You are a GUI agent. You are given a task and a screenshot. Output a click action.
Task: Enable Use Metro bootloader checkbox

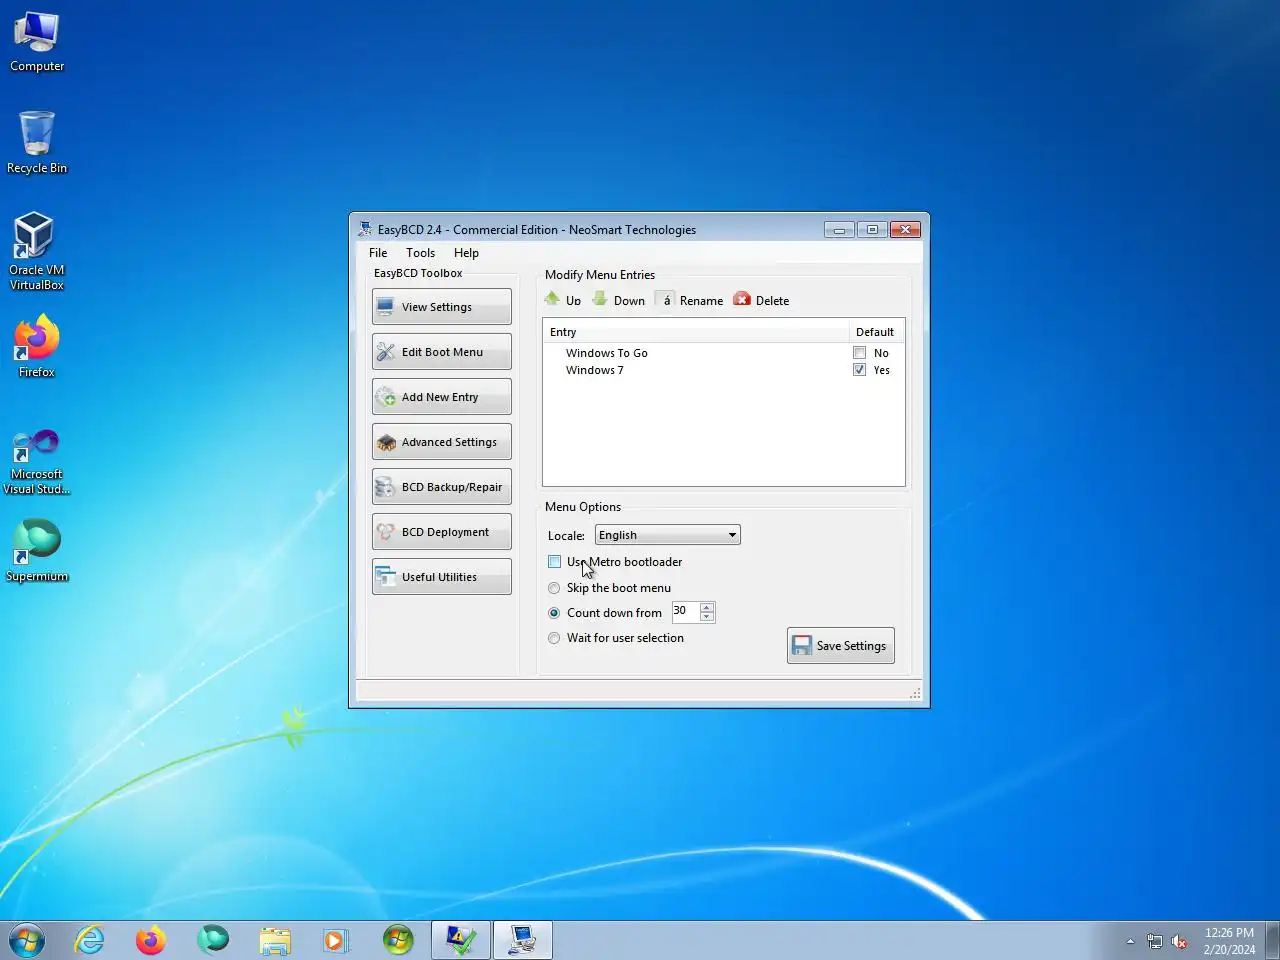(555, 562)
